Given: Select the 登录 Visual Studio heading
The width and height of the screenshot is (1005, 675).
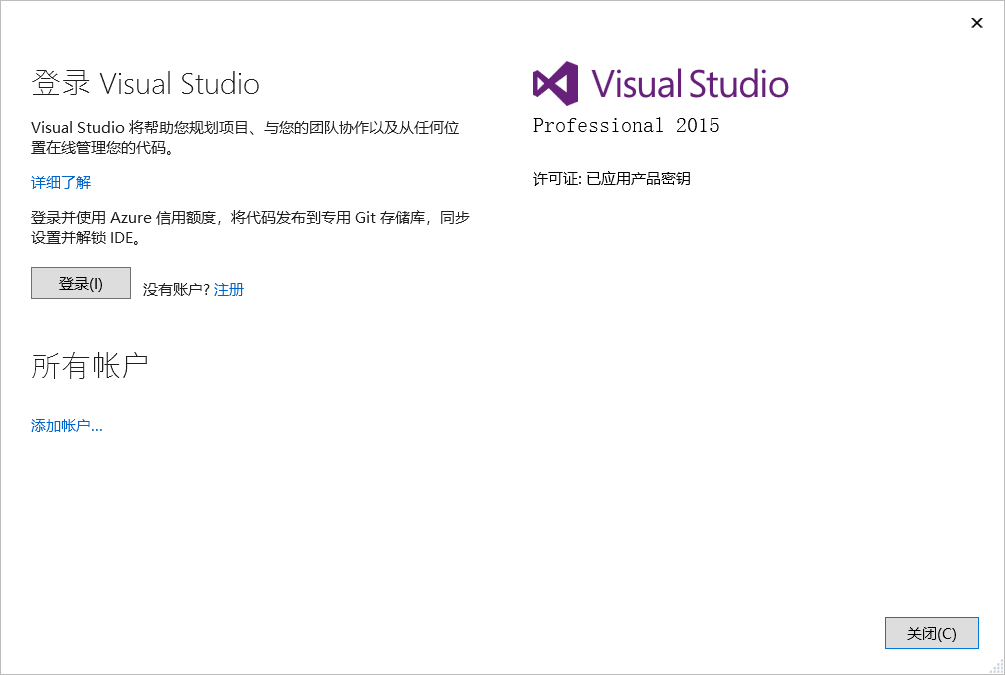Looking at the screenshot, I should (x=145, y=84).
